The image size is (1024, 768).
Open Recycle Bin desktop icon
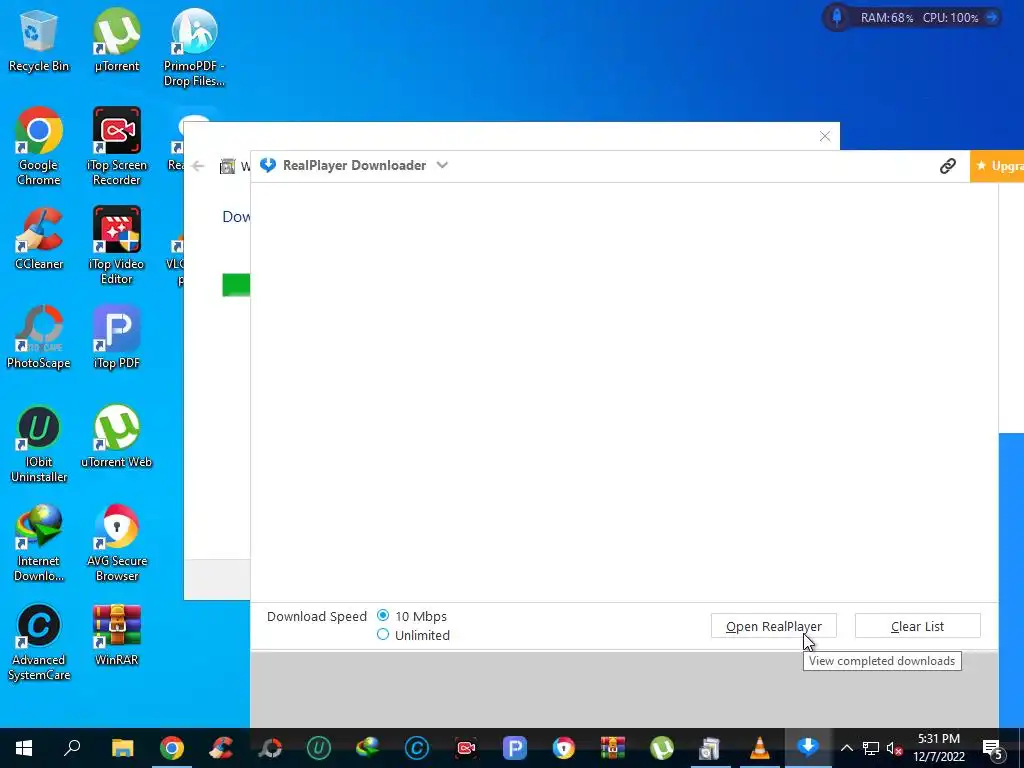tap(39, 41)
